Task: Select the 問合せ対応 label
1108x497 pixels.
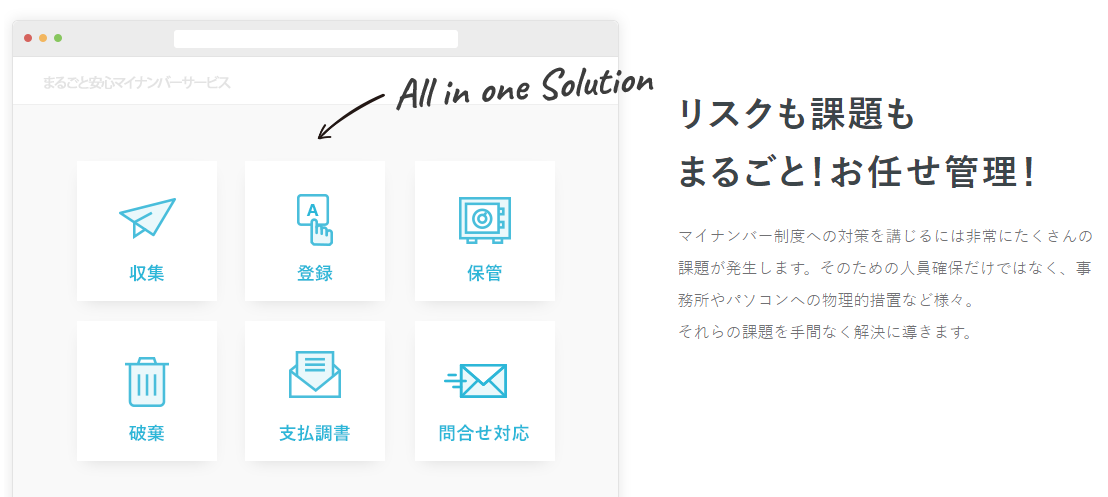Action: pos(484,433)
